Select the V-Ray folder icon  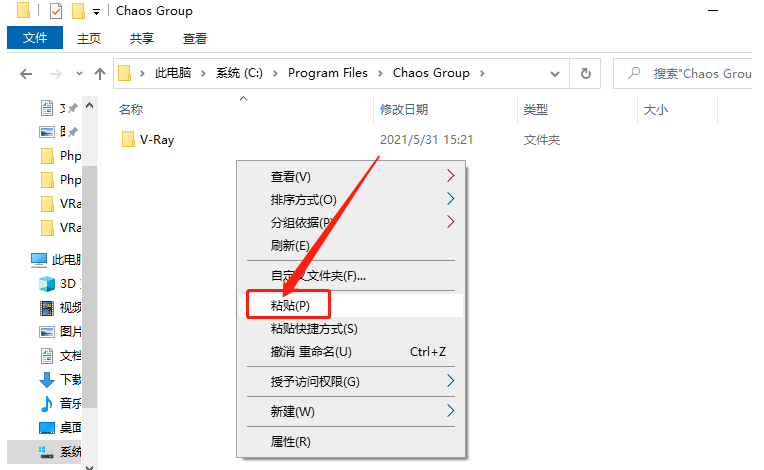tap(128, 139)
